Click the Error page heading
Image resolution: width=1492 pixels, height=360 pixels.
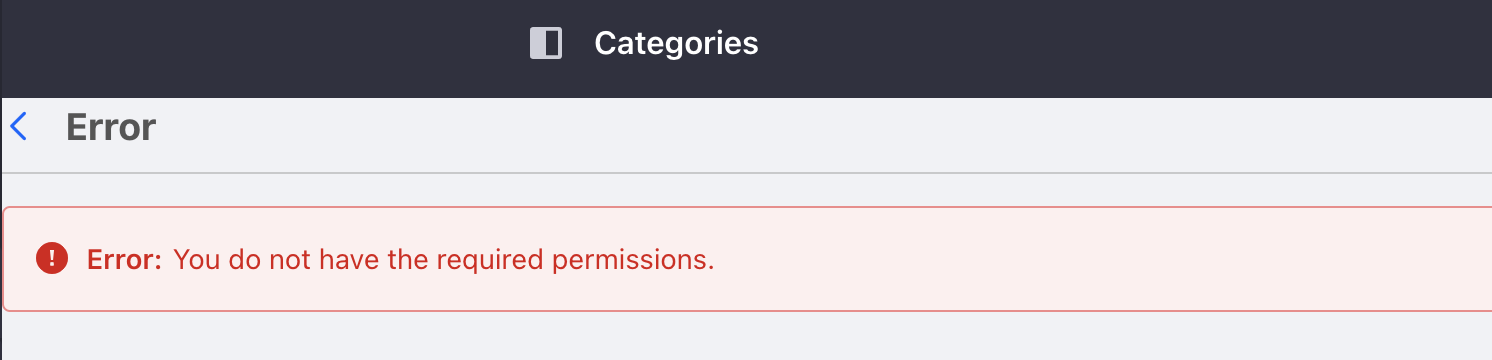111,128
